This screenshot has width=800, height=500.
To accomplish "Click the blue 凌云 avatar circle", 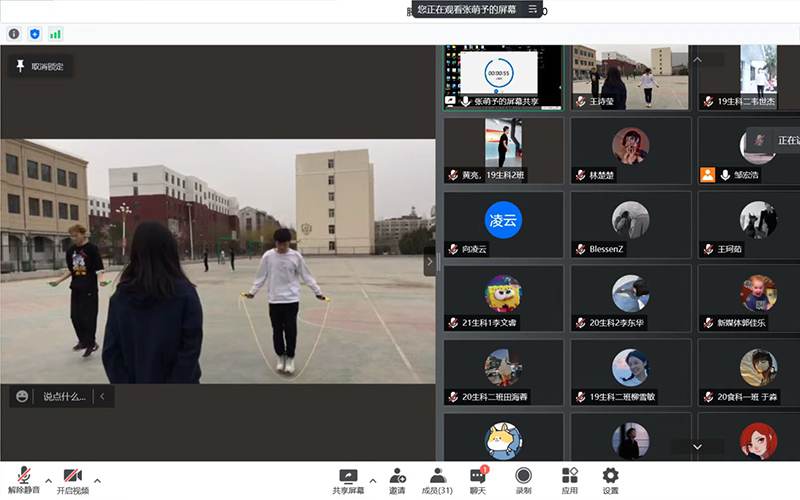I will [x=503, y=220].
